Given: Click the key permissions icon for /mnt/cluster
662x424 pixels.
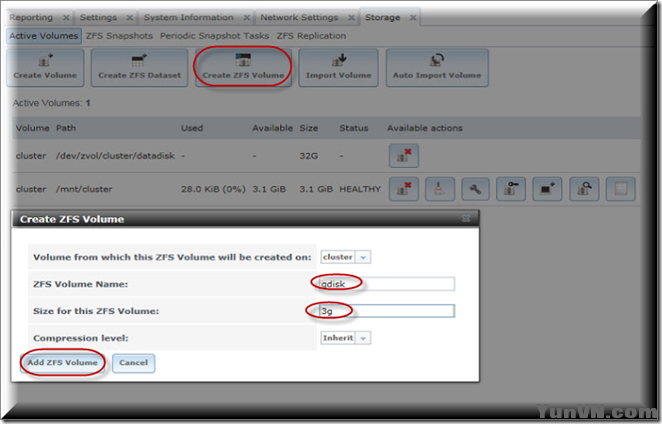Looking at the screenshot, I should coord(511,189).
